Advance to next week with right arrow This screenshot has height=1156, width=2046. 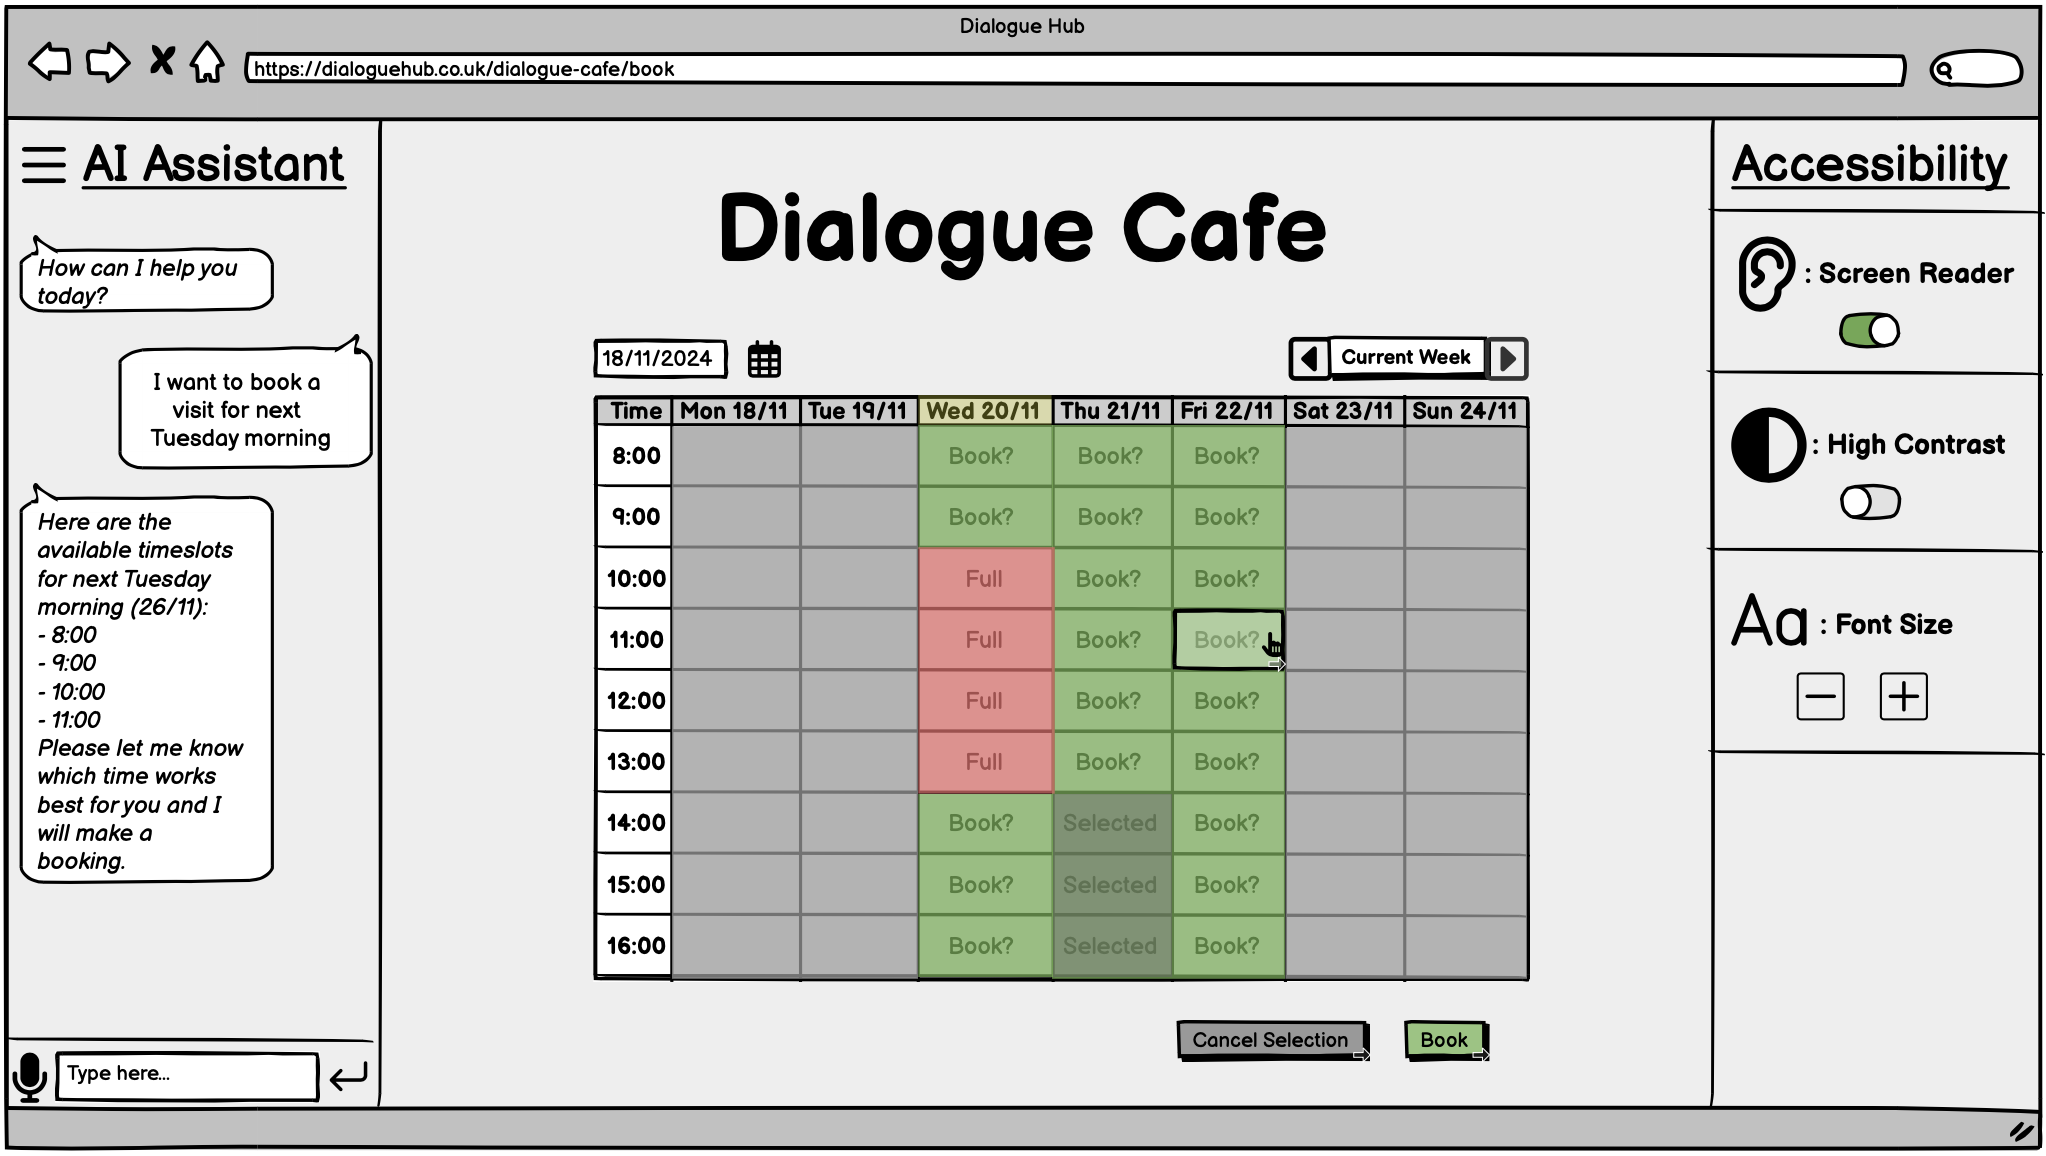(1508, 358)
